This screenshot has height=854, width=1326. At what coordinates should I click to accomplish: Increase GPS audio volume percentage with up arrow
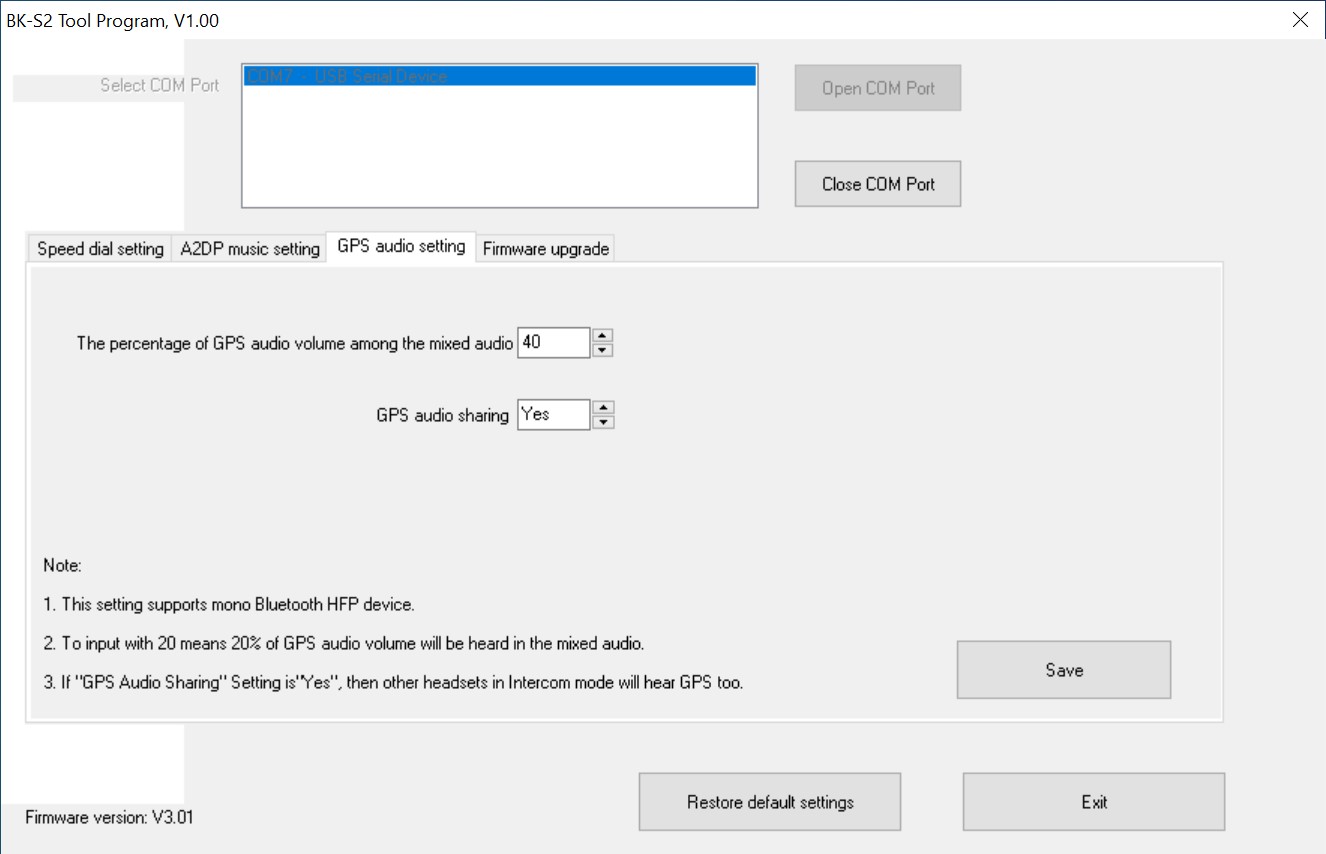[x=602, y=336]
